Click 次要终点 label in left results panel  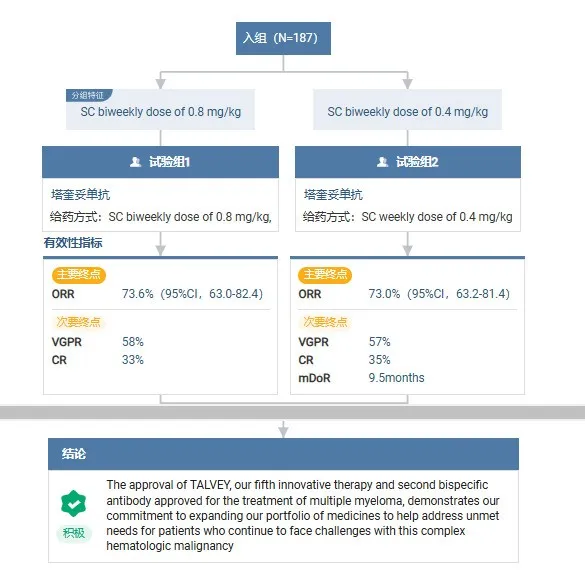(78, 322)
